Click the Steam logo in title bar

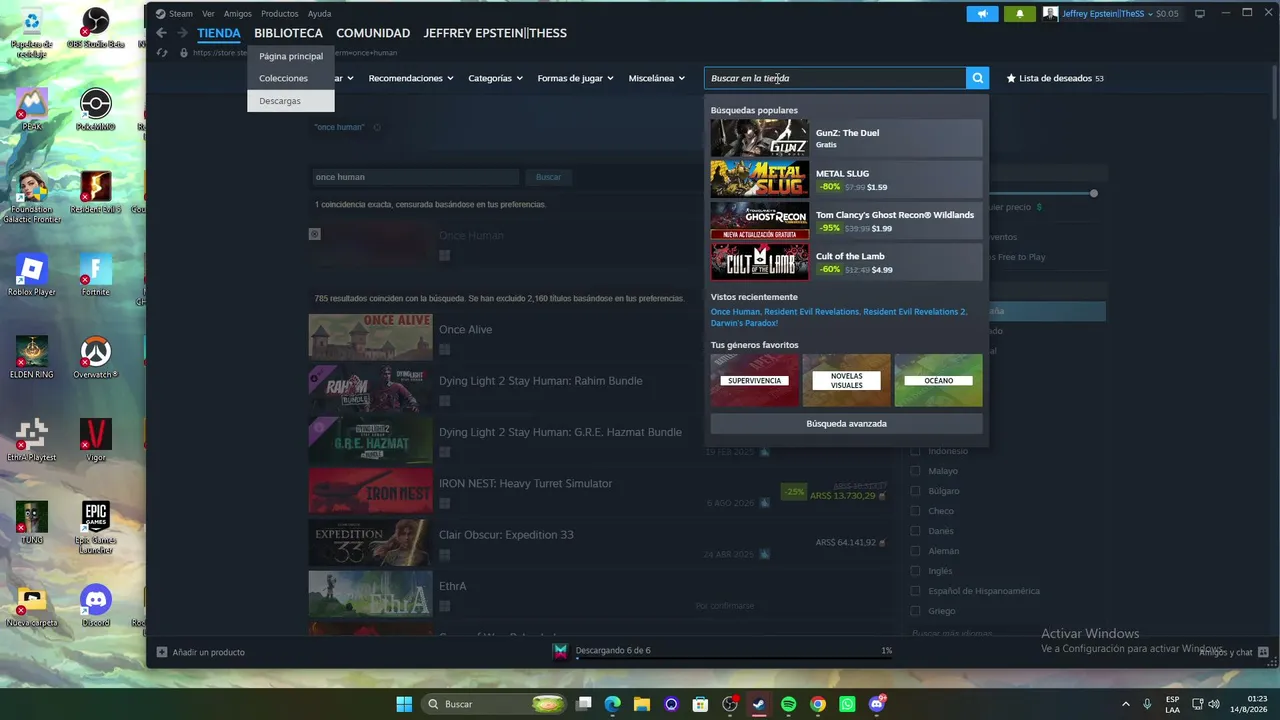pyautogui.click(x=160, y=14)
